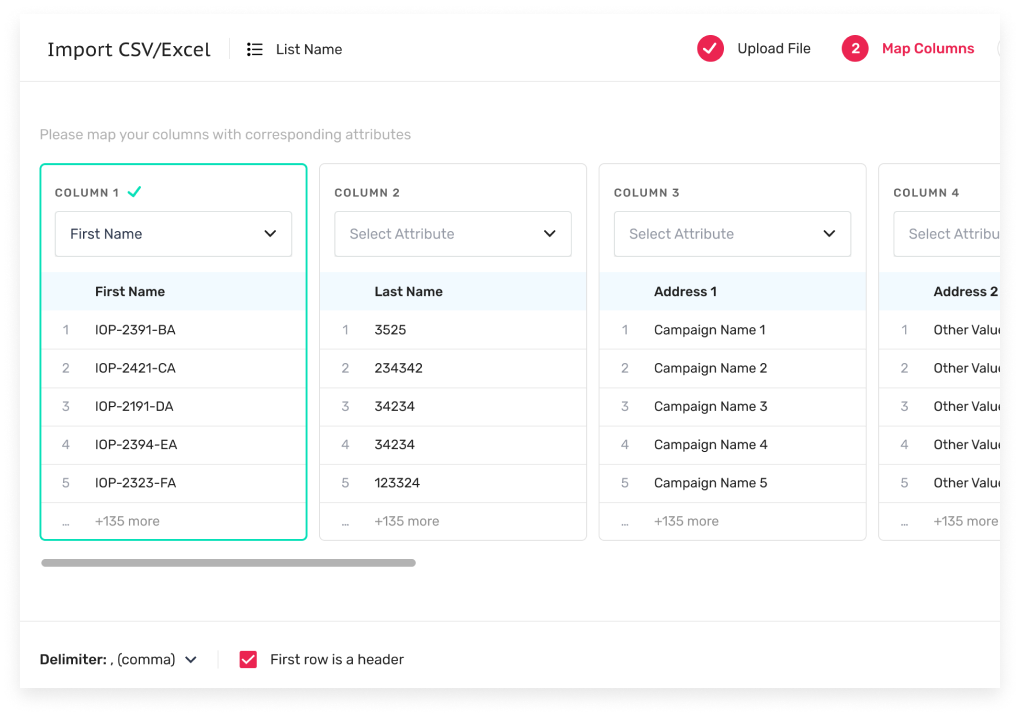This screenshot has width=1020, height=716.
Task: Click the Import CSV/Excel title
Action: pyautogui.click(x=129, y=49)
